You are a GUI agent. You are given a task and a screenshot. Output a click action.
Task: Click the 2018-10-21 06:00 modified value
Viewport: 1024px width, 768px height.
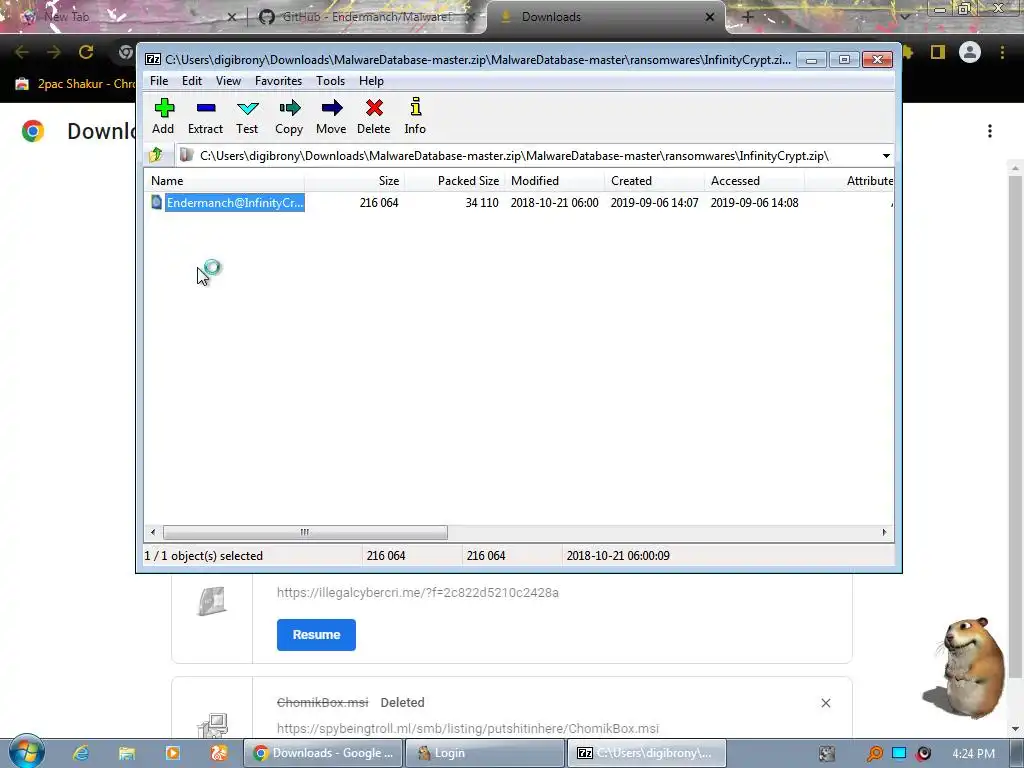point(554,202)
